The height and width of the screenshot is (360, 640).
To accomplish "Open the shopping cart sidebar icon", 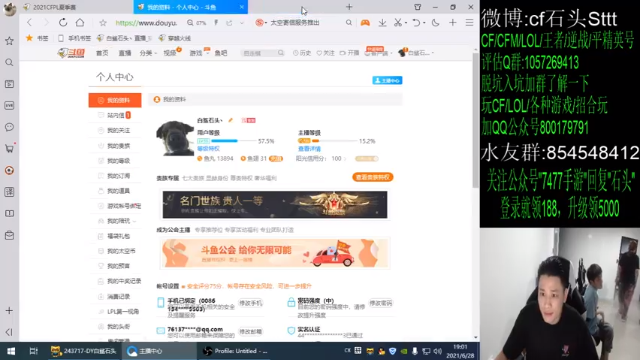I will (9, 149).
